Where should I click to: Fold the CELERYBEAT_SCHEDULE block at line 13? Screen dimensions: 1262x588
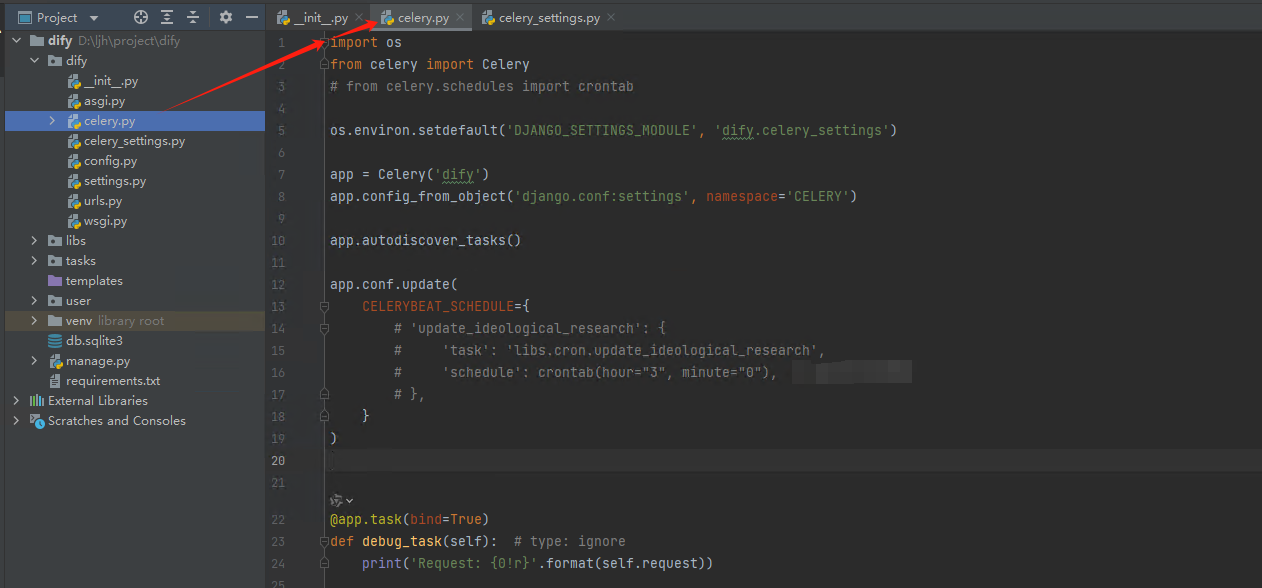click(x=324, y=307)
